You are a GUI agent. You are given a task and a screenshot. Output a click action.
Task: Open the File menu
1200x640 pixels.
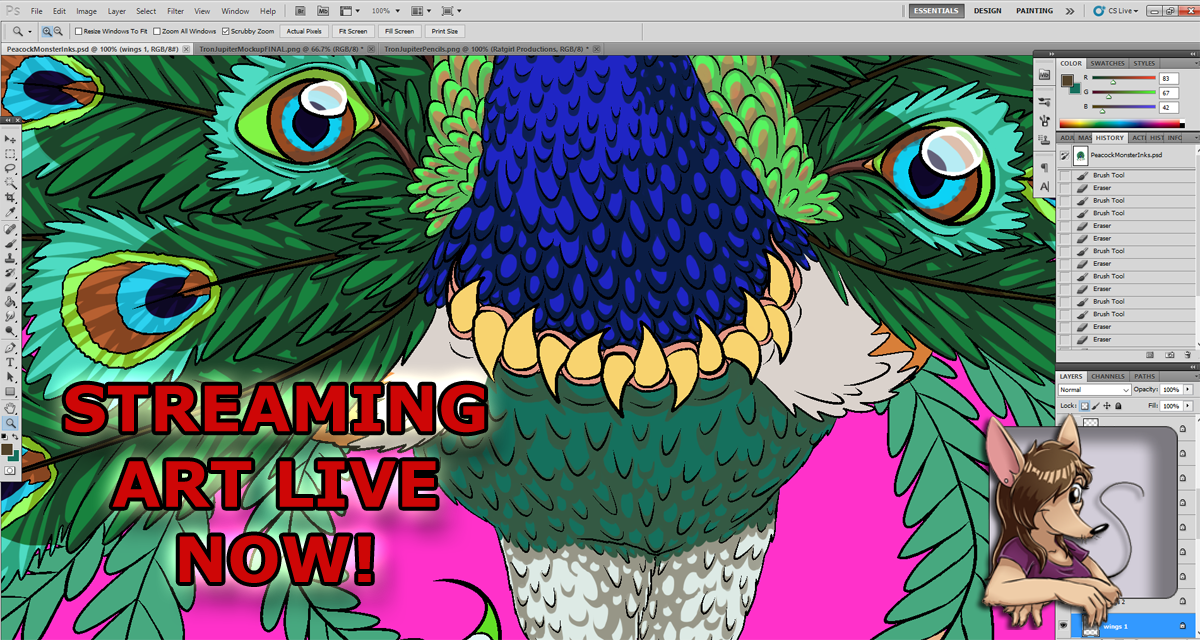click(36, 11)
